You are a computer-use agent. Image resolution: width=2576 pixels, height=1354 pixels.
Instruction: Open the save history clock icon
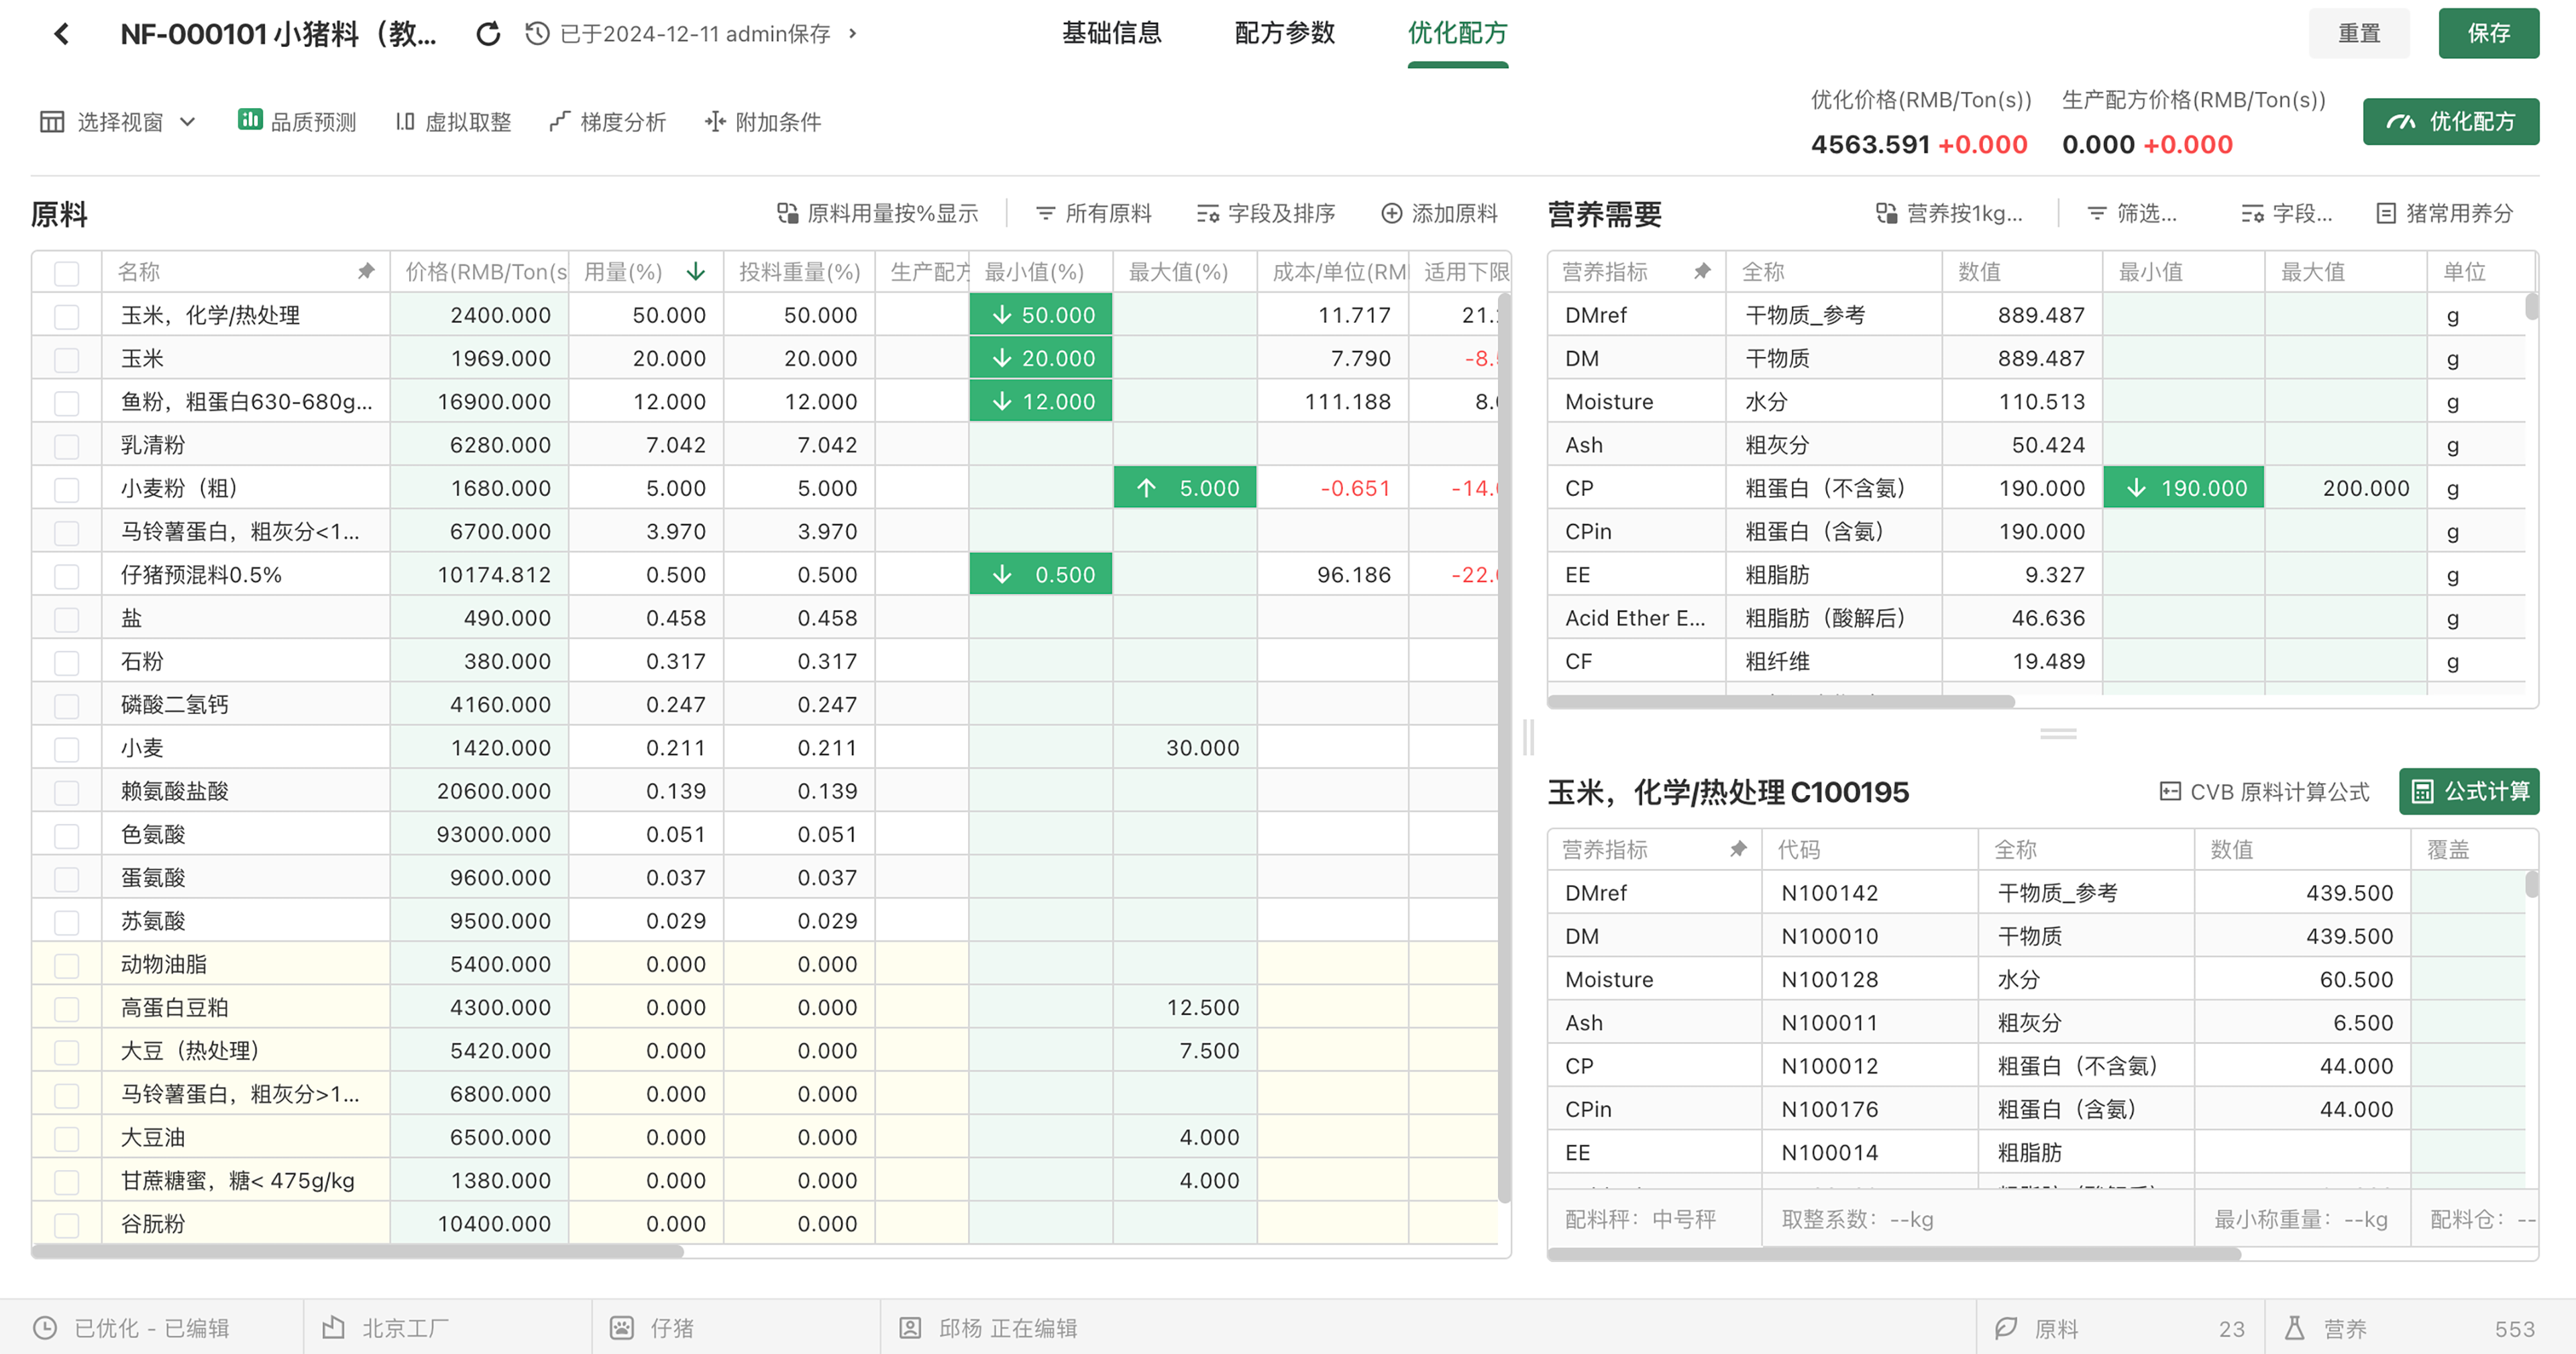click(537, 34)
